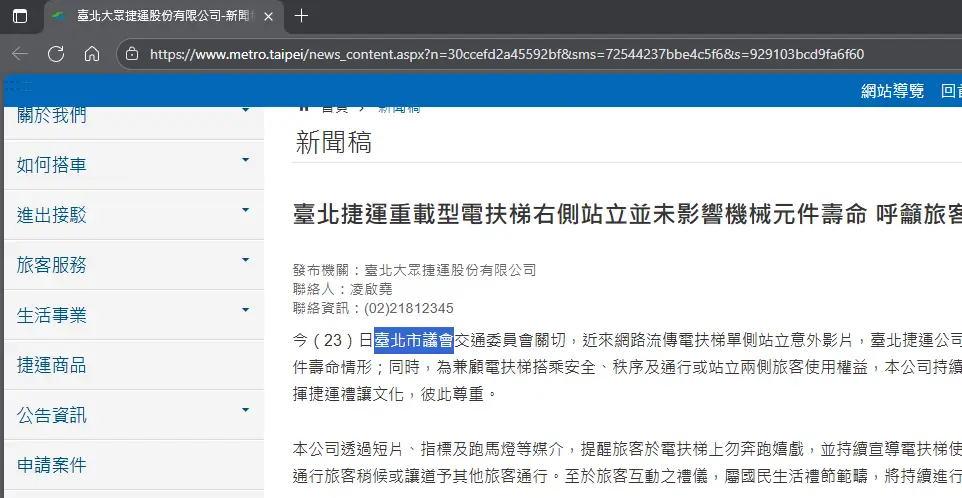This screenshot has width=962, height=498.
Task: Expand the 生活事業 sidebar menu
Action: pos(134,315)
